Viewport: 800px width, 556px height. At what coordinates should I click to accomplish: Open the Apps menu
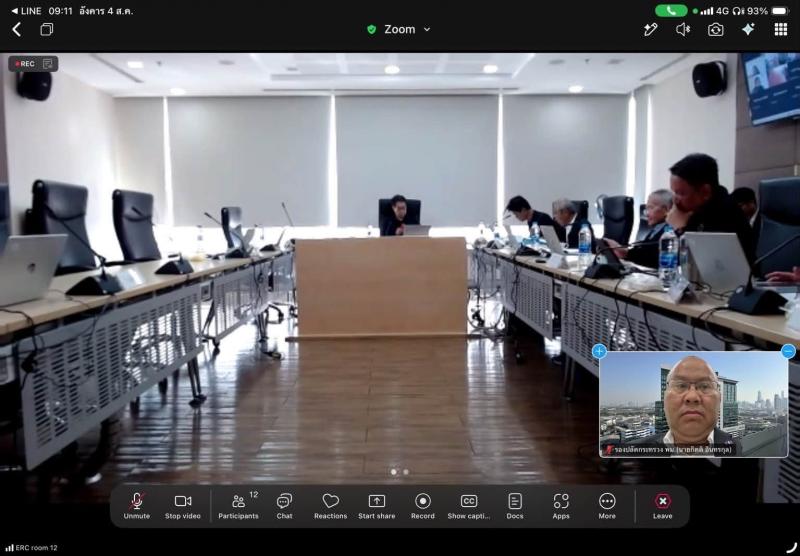[x=561, y=506]
